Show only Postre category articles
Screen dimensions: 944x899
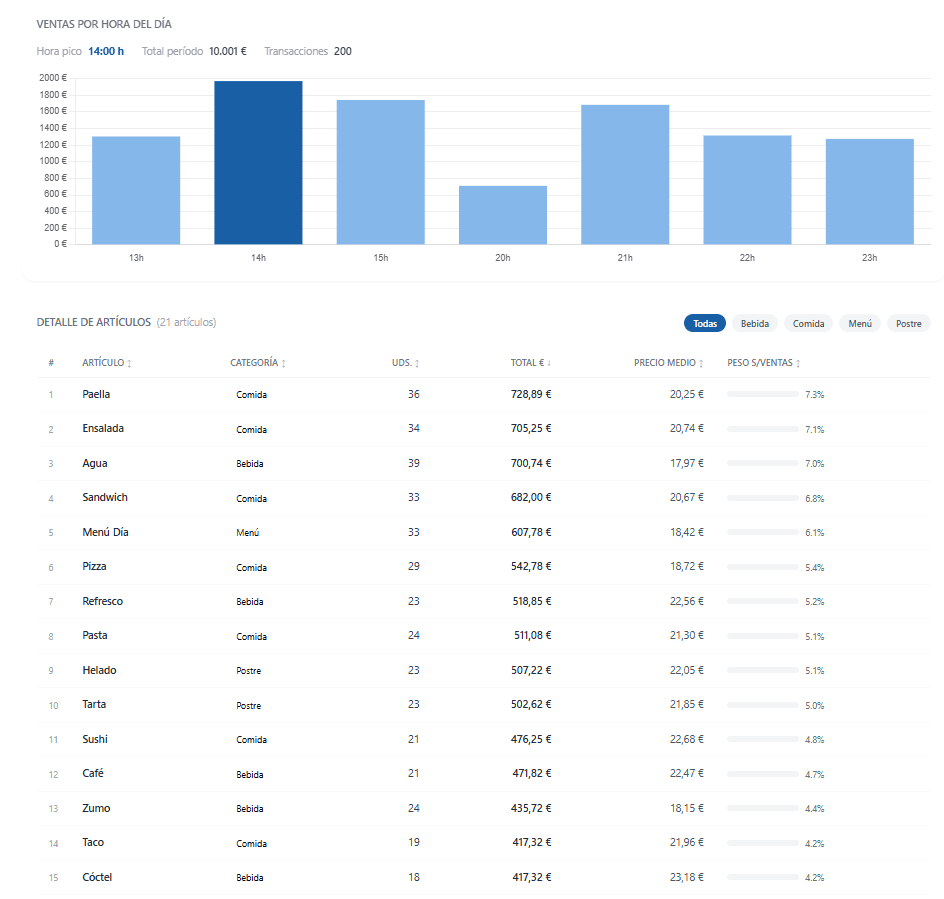[x=908, y=323]
